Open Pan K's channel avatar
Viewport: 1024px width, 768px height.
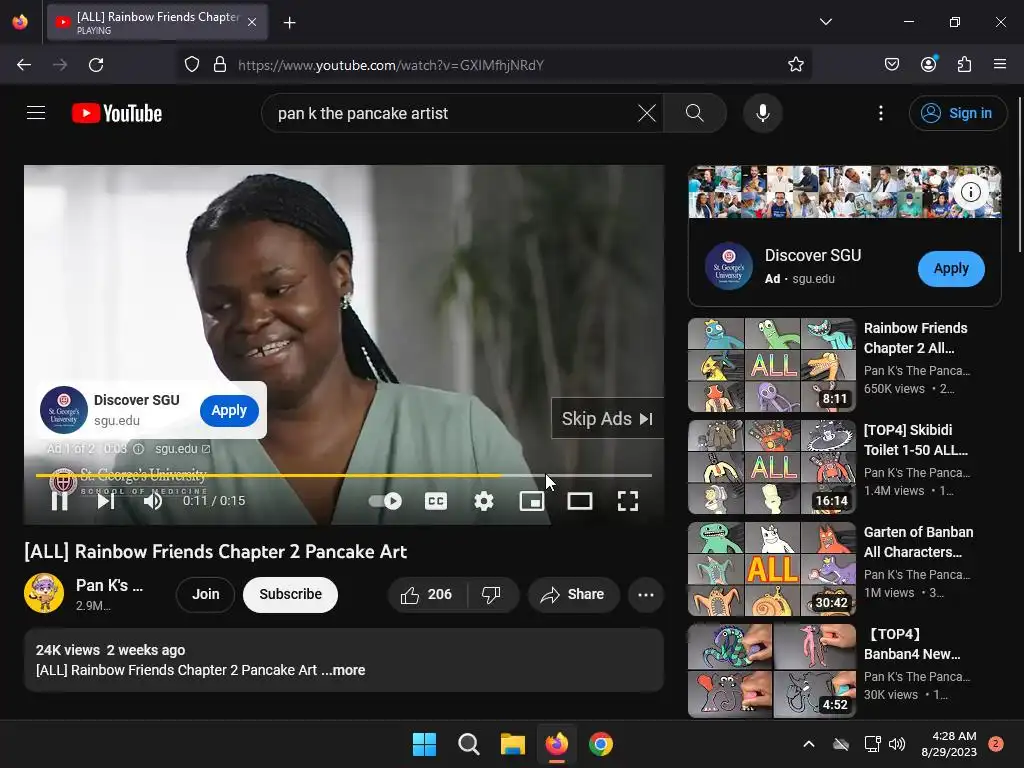[44, 593]
